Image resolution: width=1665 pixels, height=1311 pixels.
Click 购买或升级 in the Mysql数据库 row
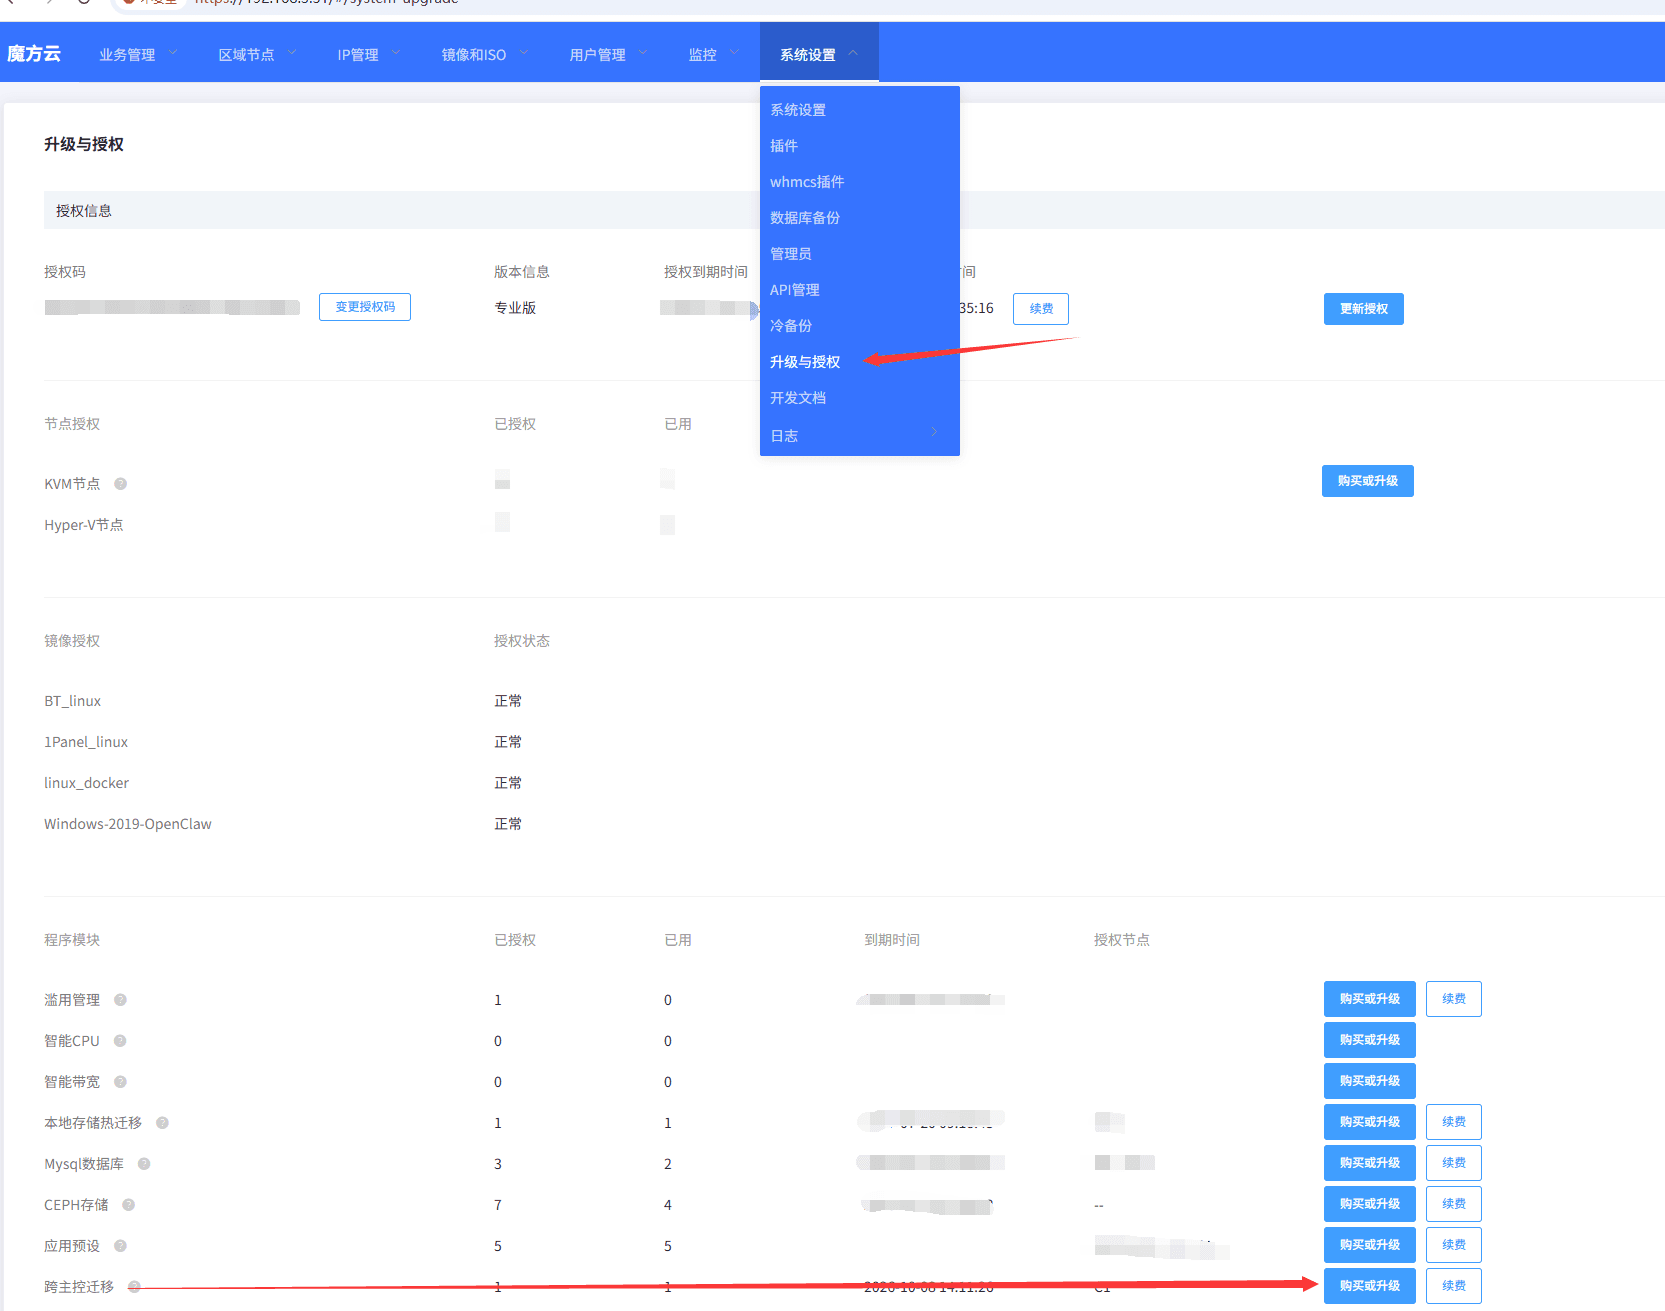tap(1370, 1163)
